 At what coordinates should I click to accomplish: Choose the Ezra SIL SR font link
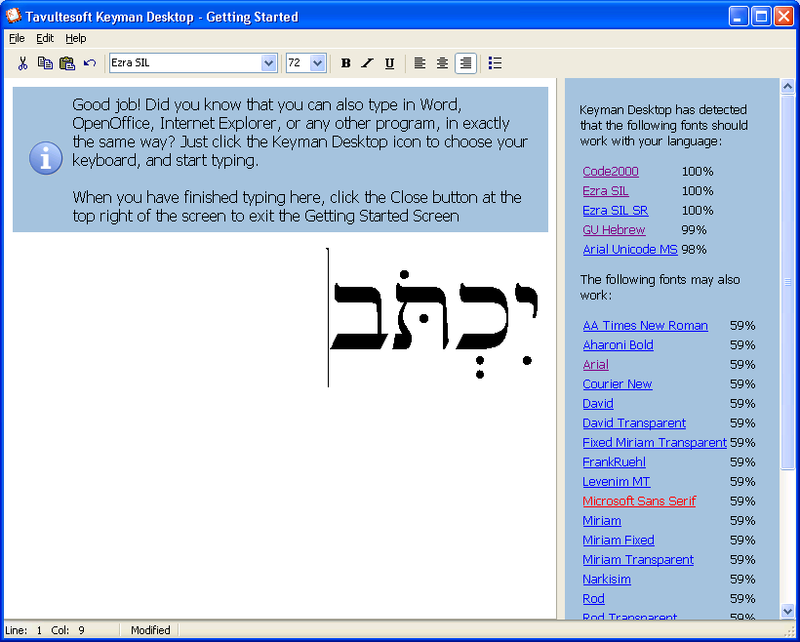point(615,210)
